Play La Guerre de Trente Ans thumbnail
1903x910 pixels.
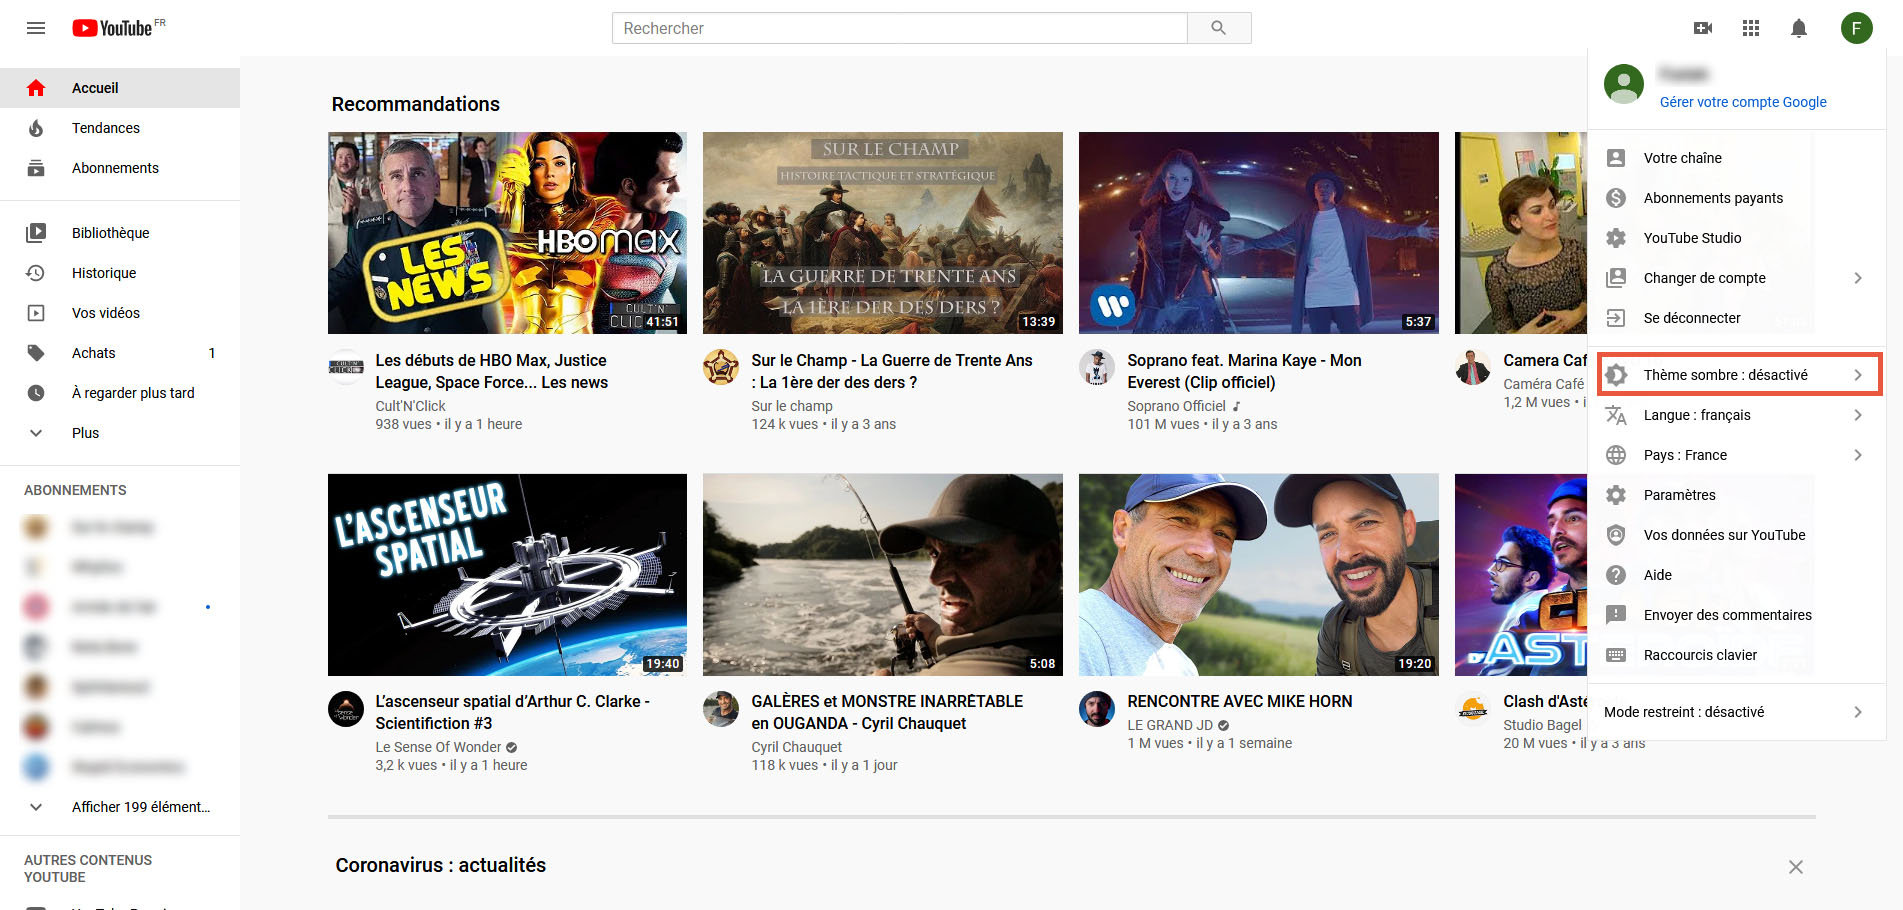point(883,233)
